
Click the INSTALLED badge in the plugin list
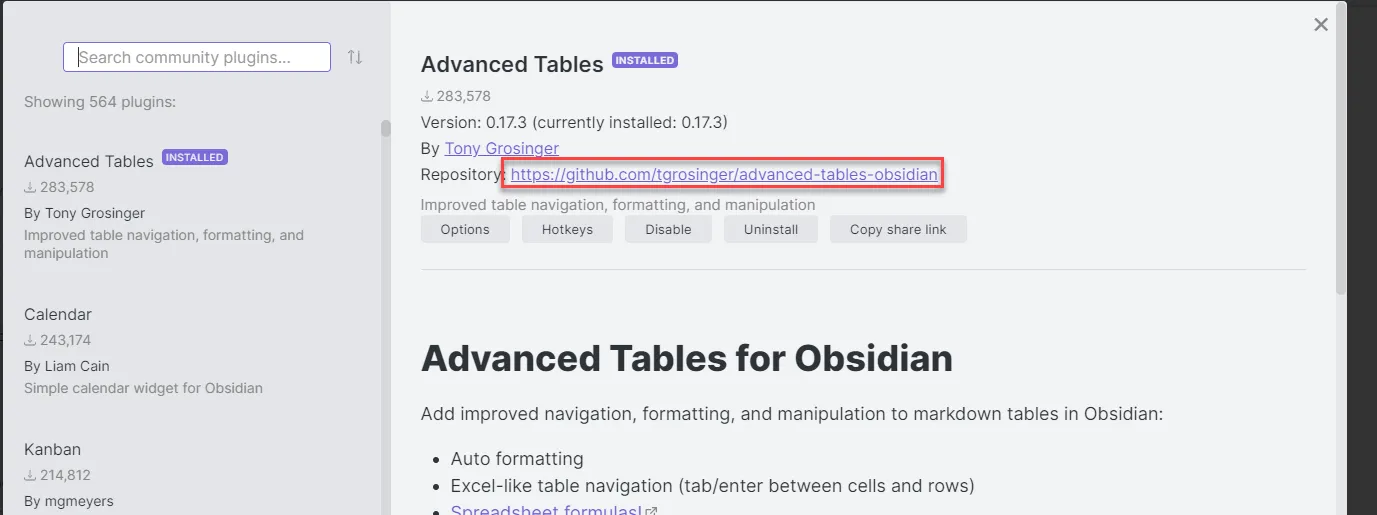point(194,157)
